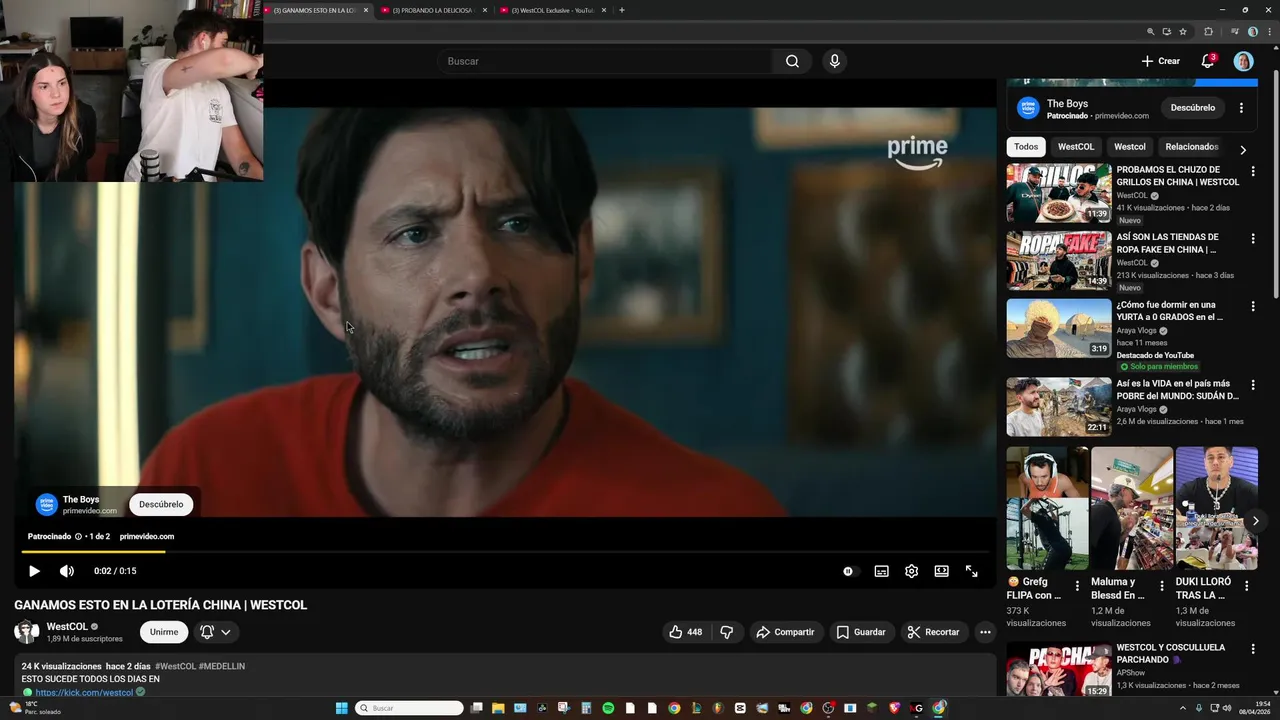This screenshot has width=1280, height=720.
Task: Click the Windows taskbar Buscar search box
Action: click(x=410, y=708)
